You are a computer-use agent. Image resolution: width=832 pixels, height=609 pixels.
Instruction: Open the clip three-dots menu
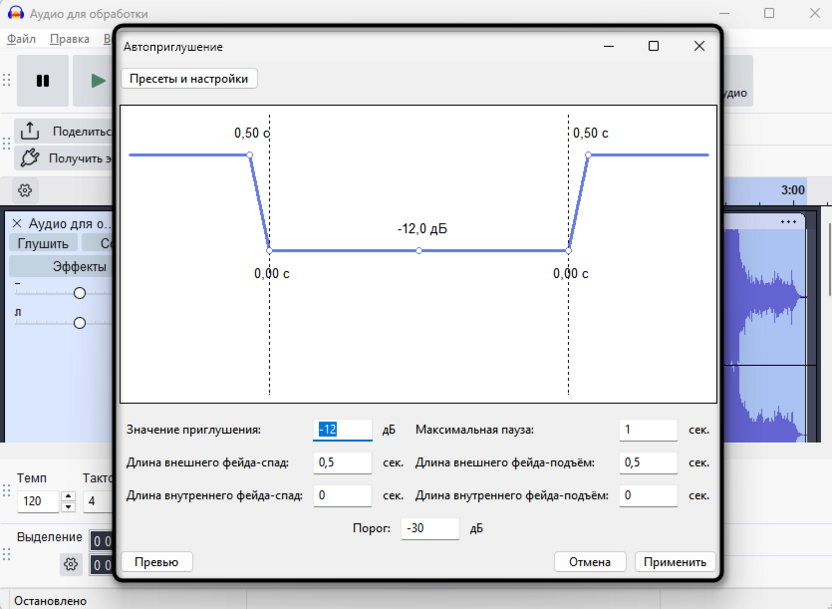[788, 222]
